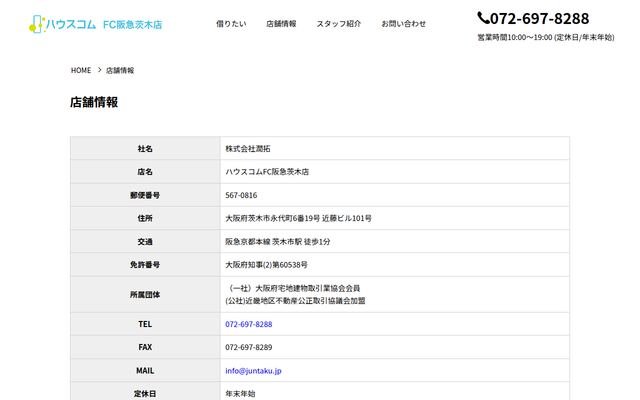
Task: Click the MAIL row label
Action: pyautogui.click(x=145, y=371)
